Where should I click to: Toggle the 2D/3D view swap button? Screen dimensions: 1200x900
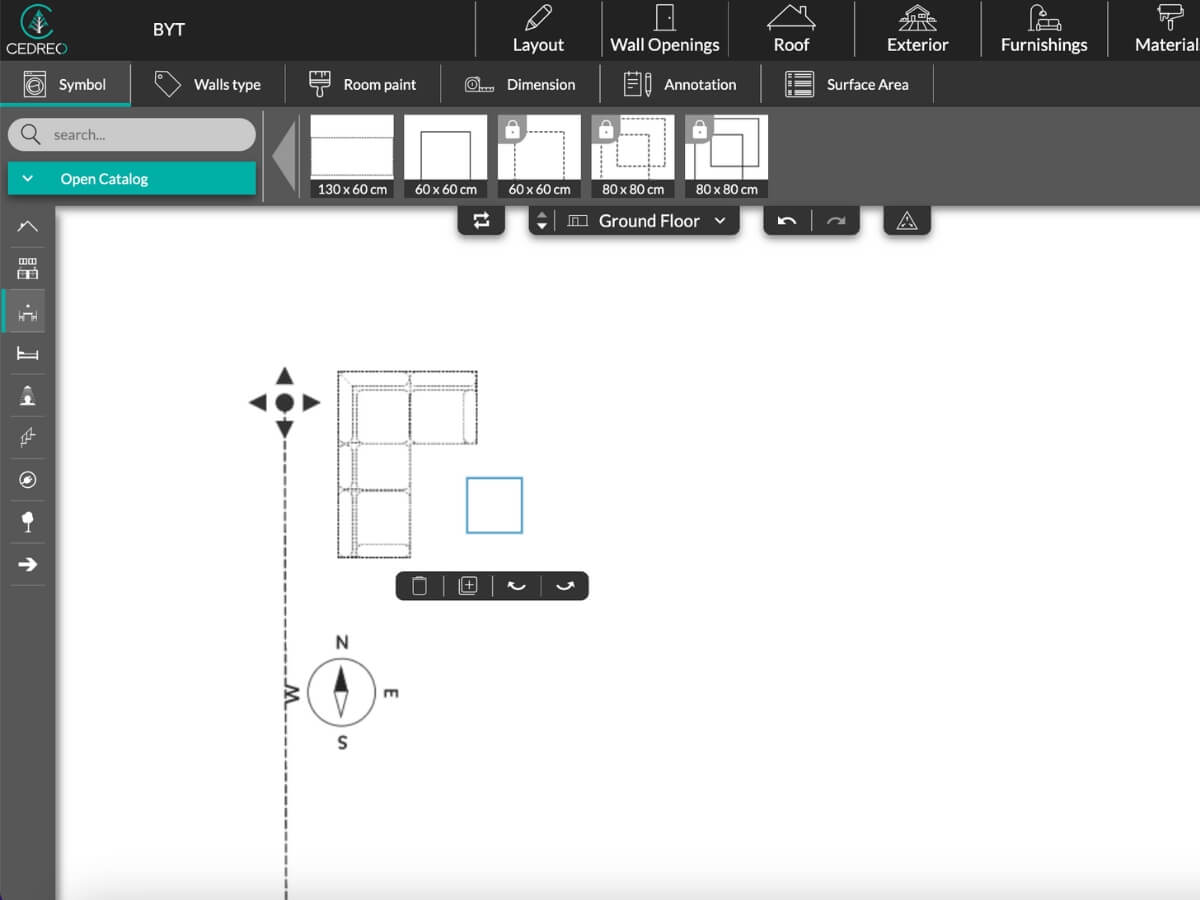point(482,221)
